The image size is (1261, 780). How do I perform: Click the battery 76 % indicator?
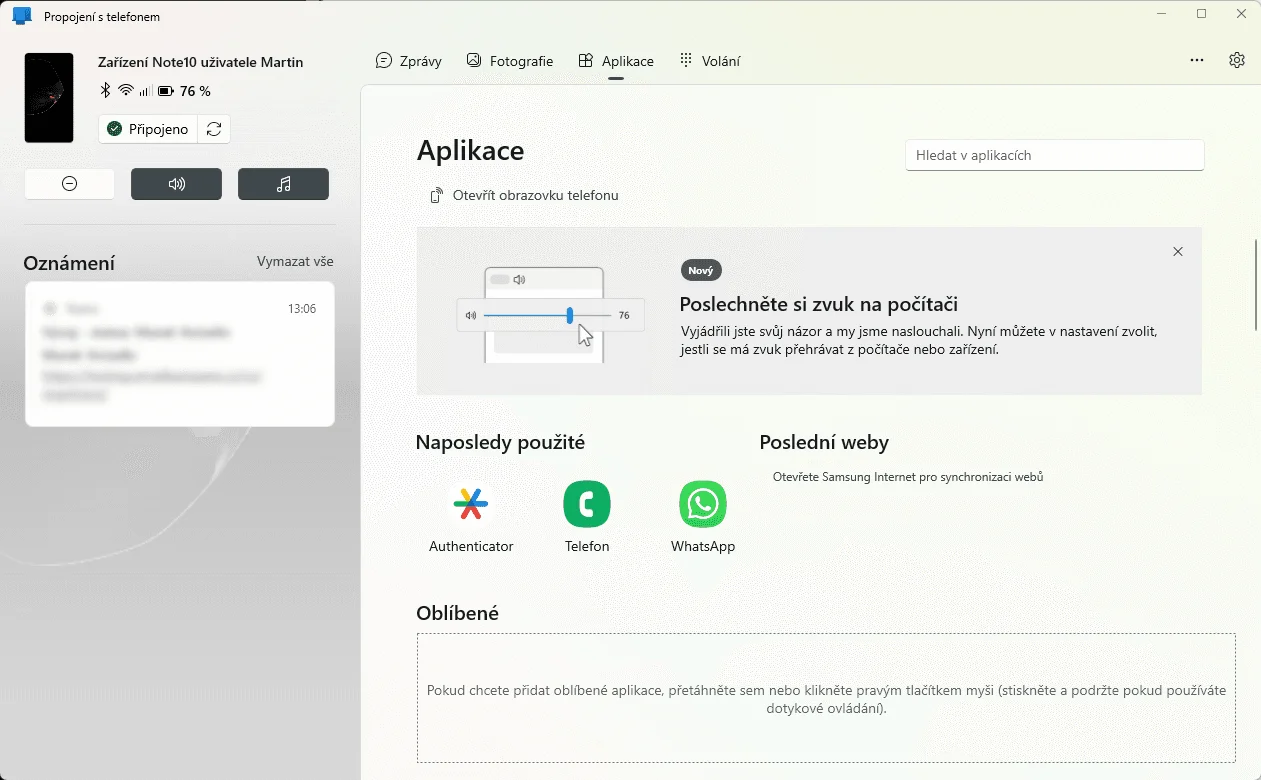tap(185, 91)
